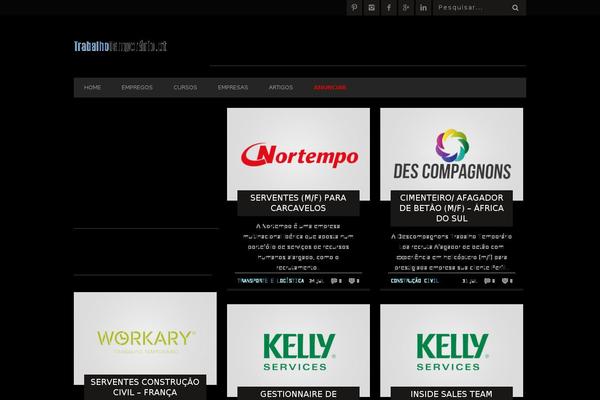Click likes icon on Cimenteiro Afagador post

pyautogui.click(x=507, y=281)
